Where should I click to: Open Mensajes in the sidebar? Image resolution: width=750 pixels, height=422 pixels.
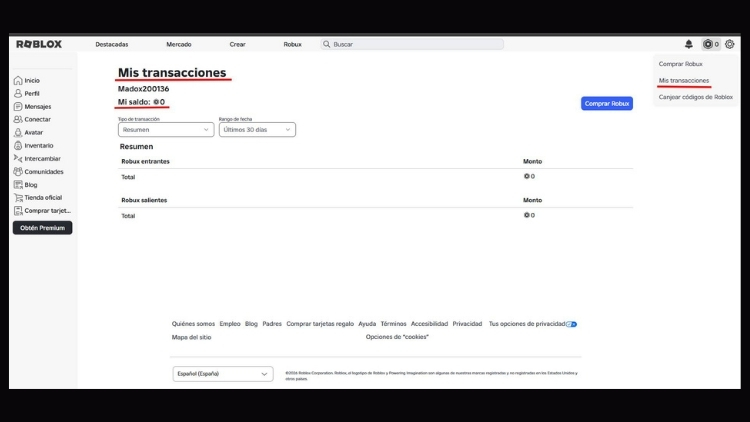(x=37, y=106)
